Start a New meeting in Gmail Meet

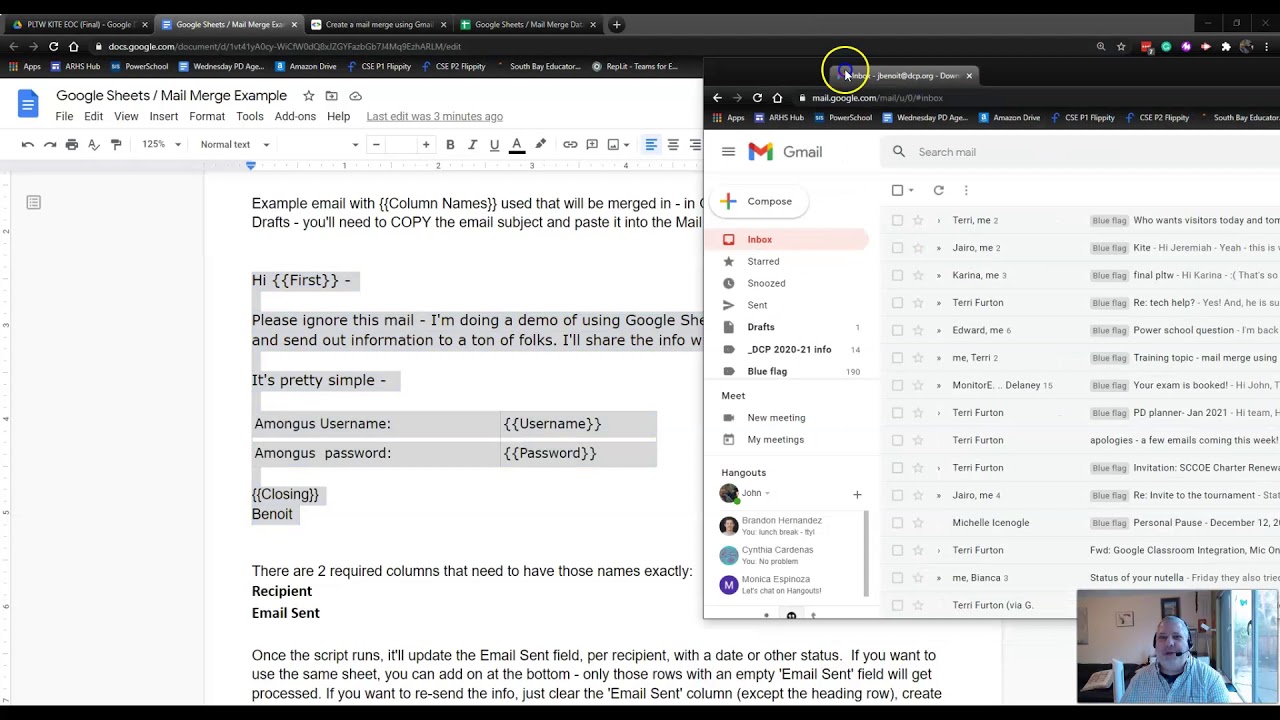(x=776, y=418)
